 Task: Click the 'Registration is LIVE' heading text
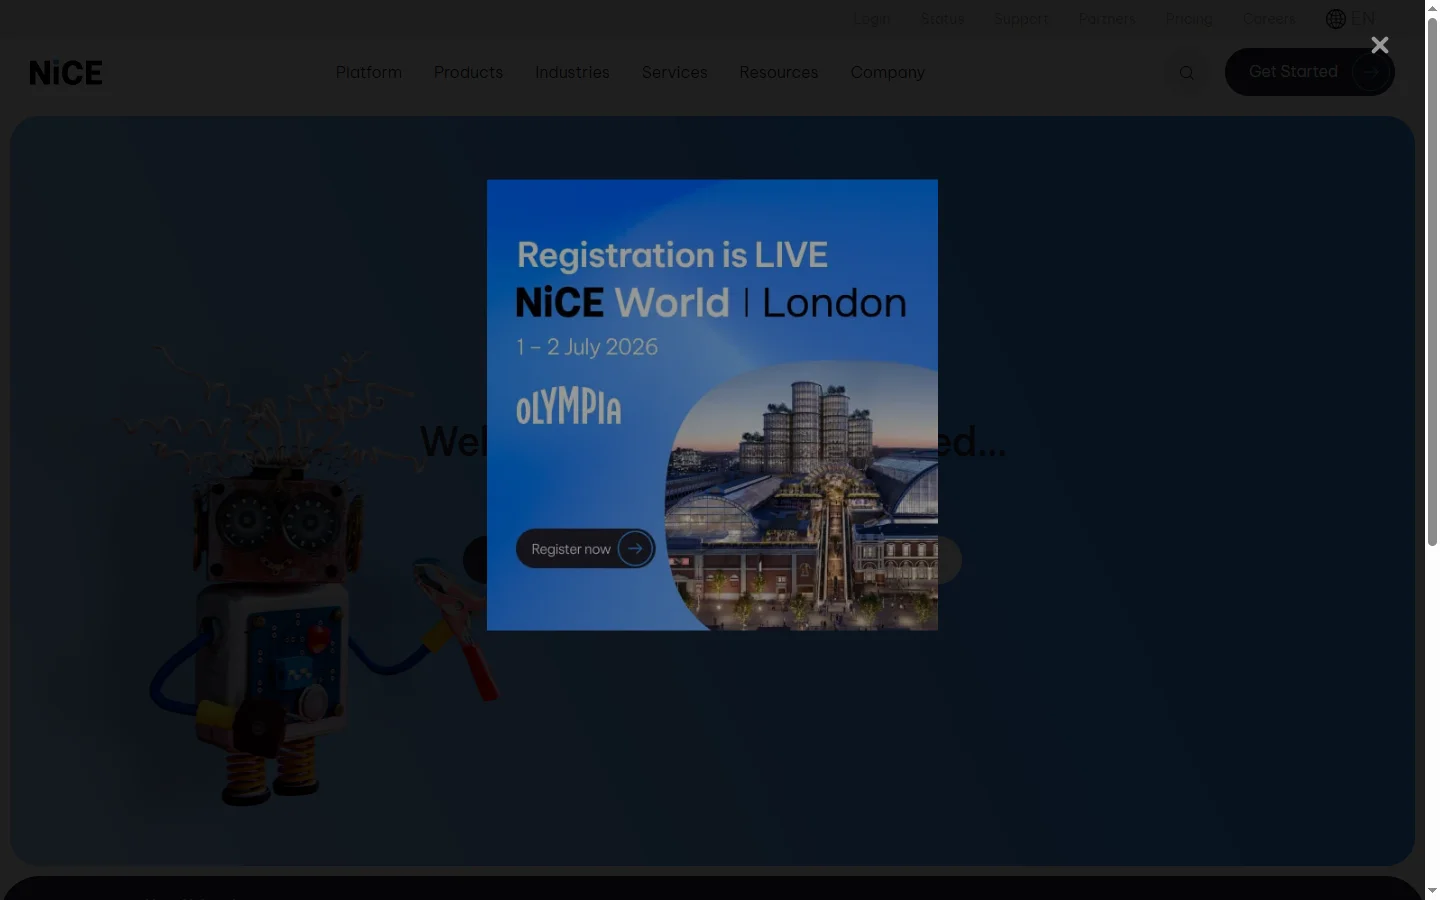coord(672,255)
